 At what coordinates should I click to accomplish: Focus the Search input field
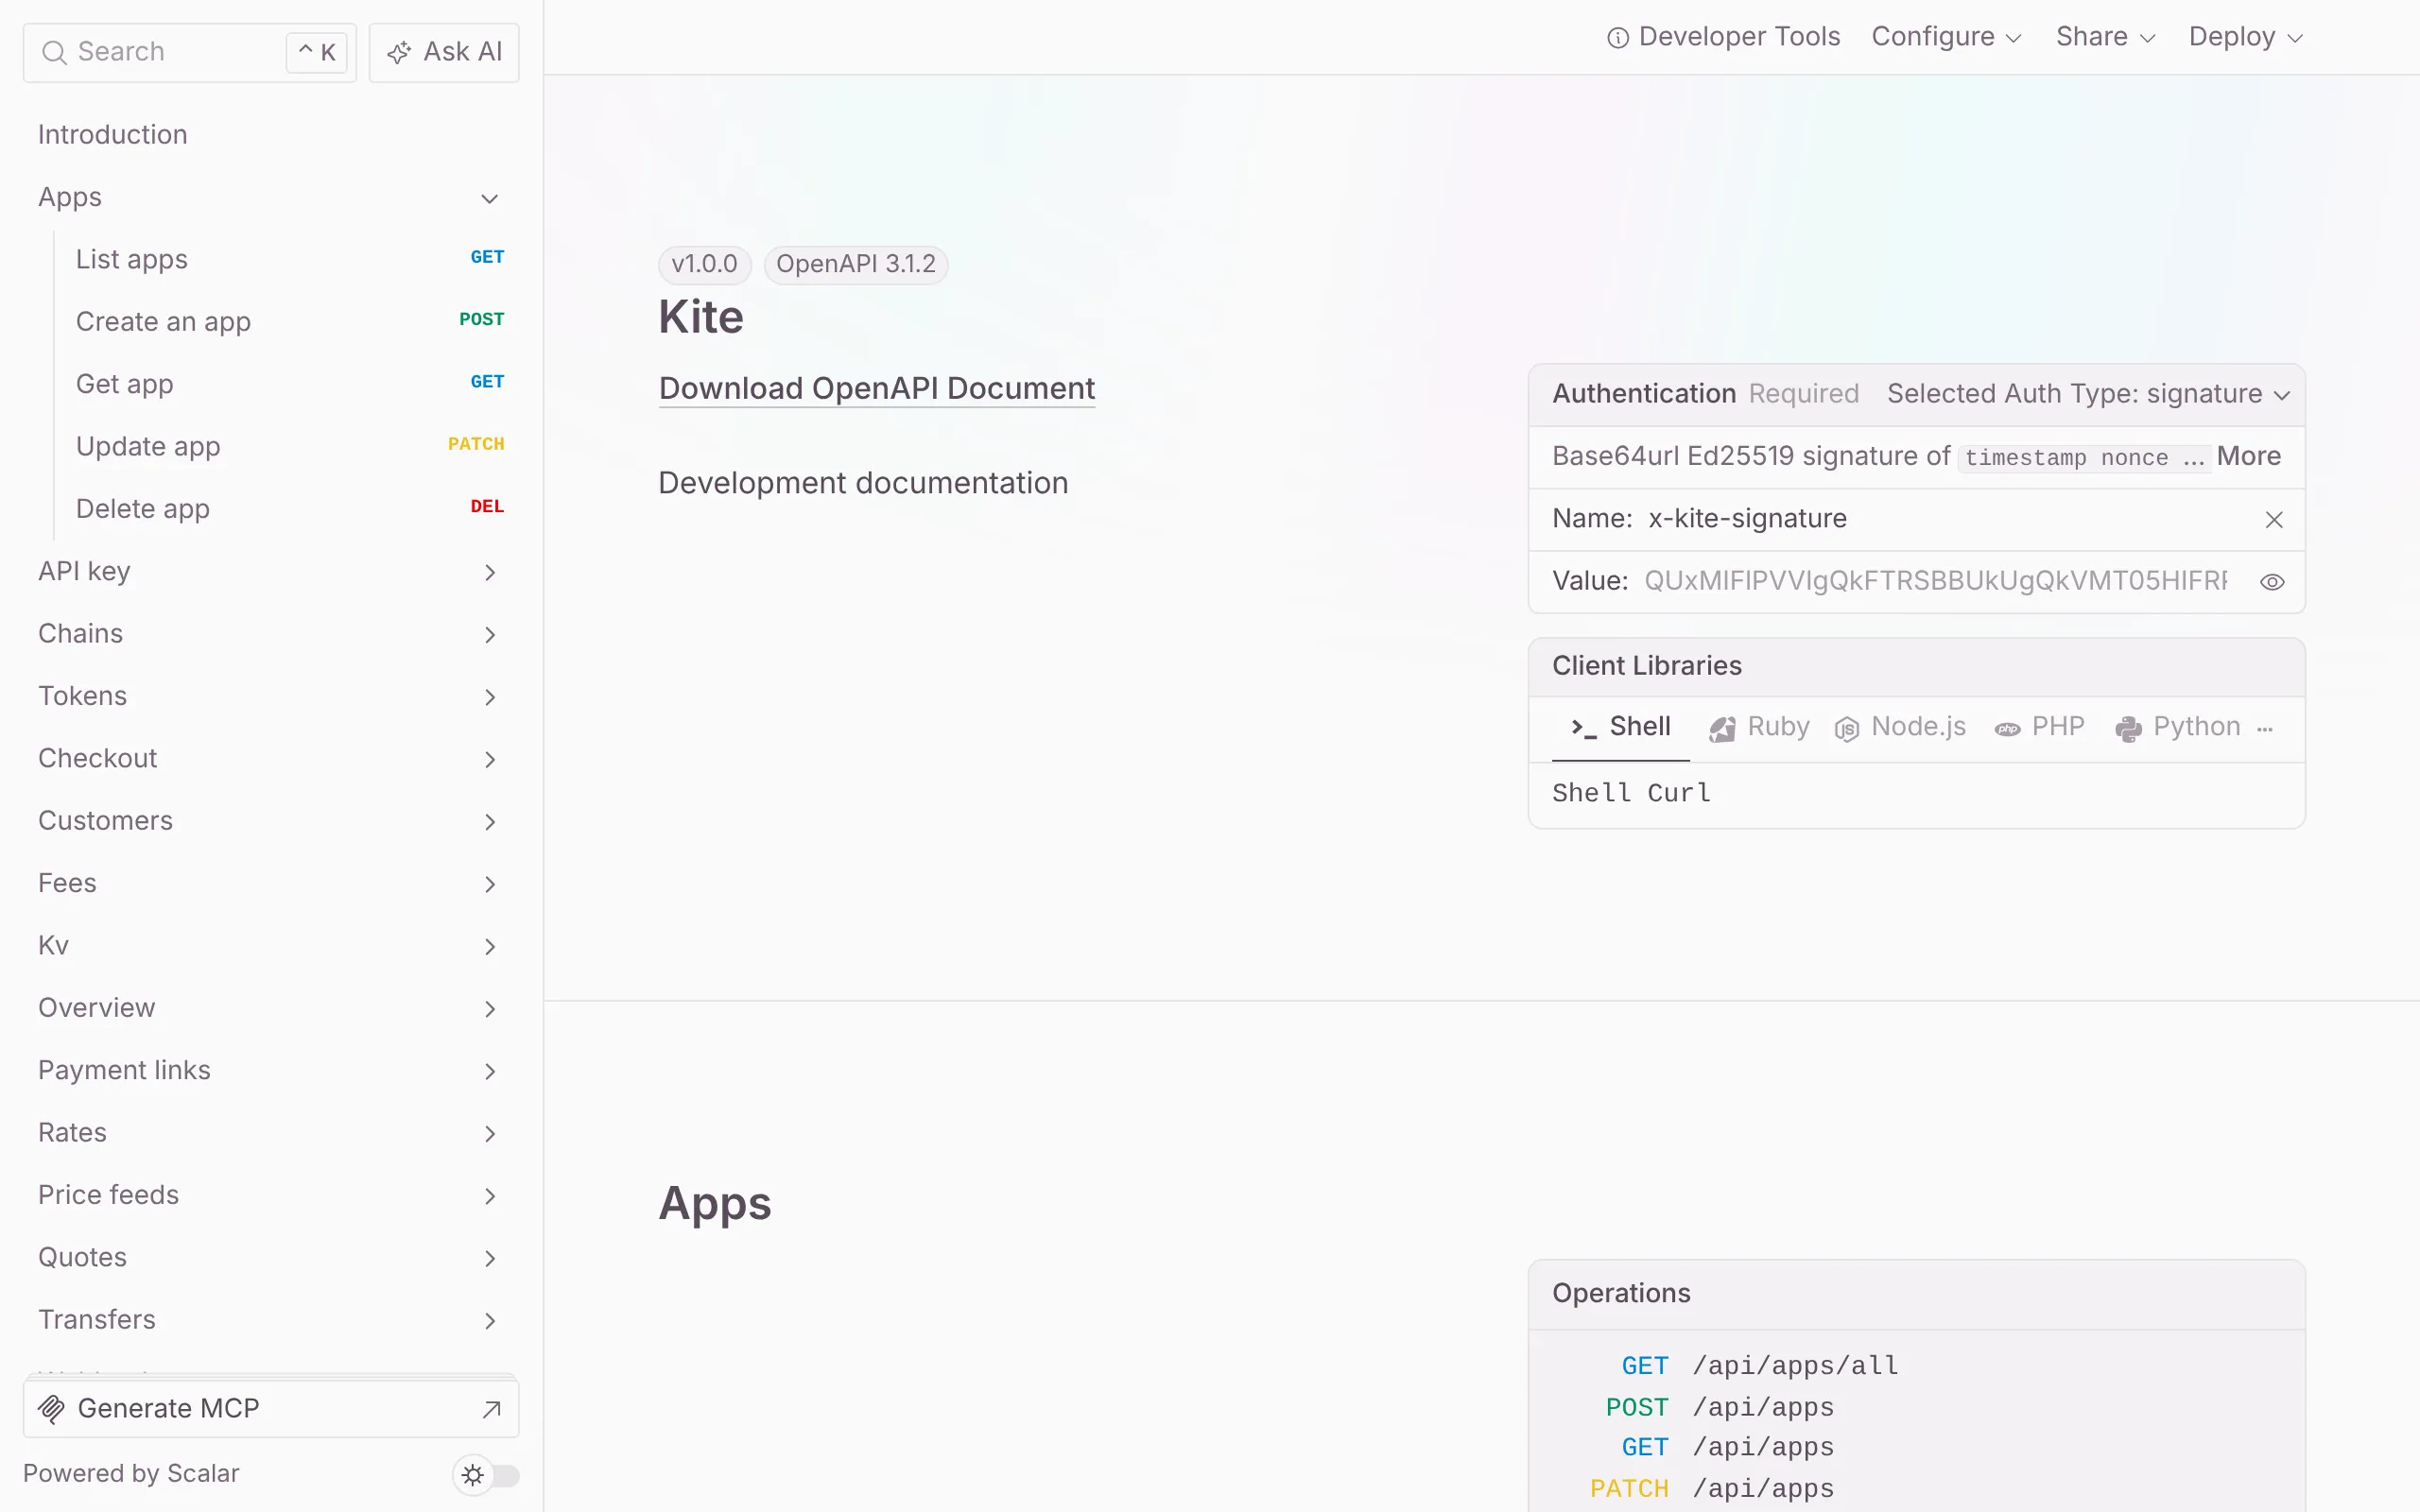[190, 52]
